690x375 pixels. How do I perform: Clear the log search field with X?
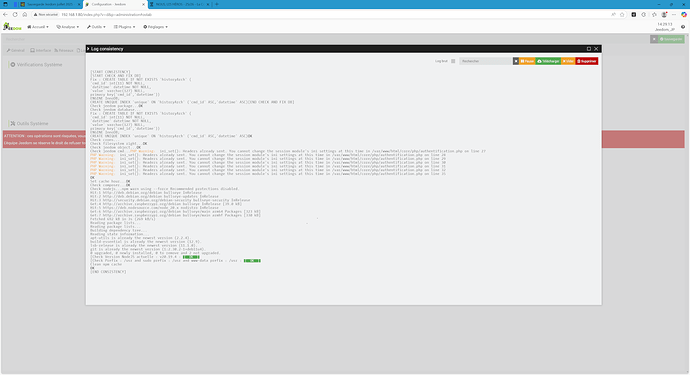(x=516, y=61)
